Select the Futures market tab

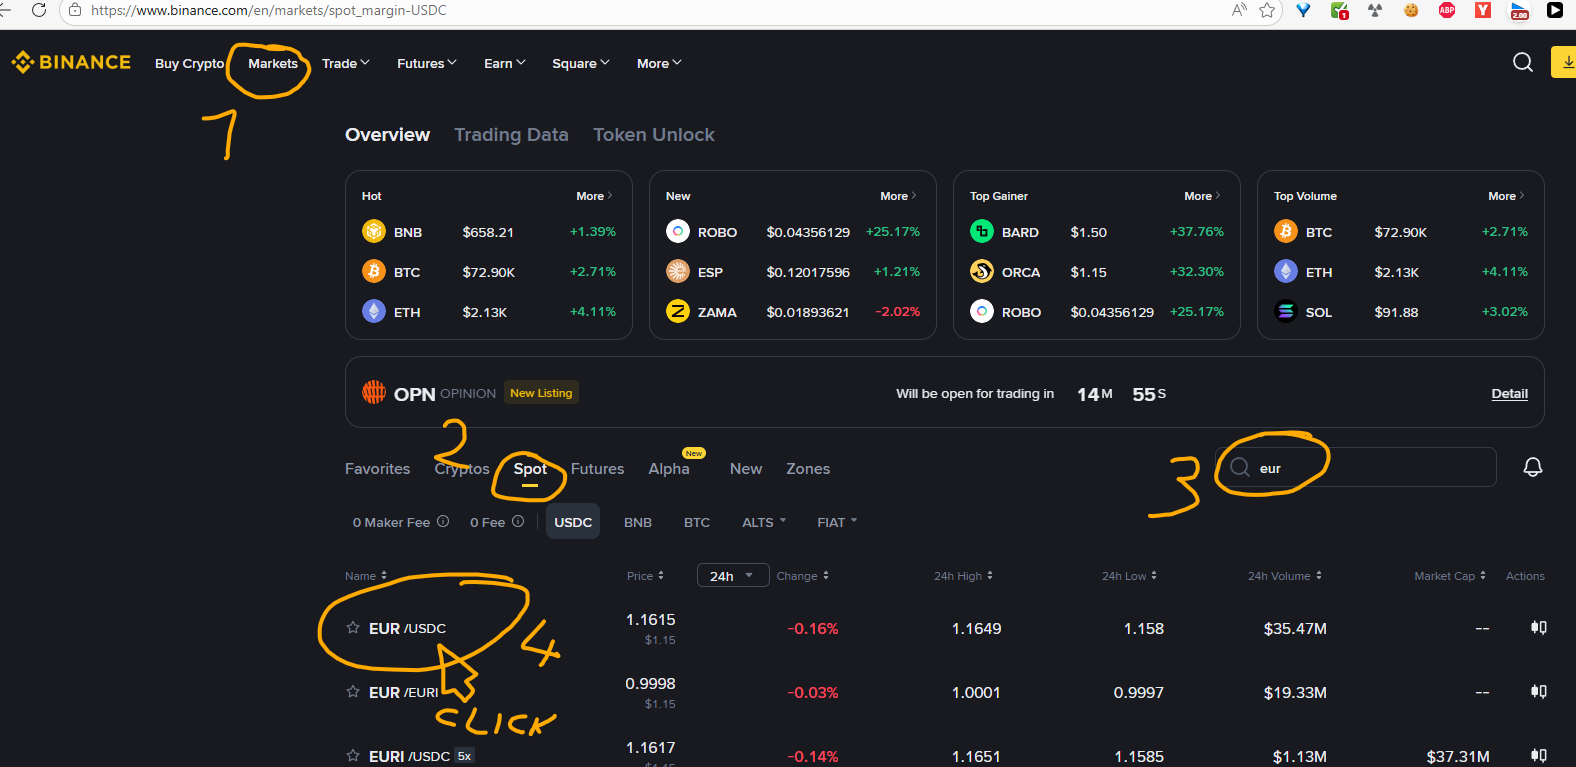tap(597, 469)
